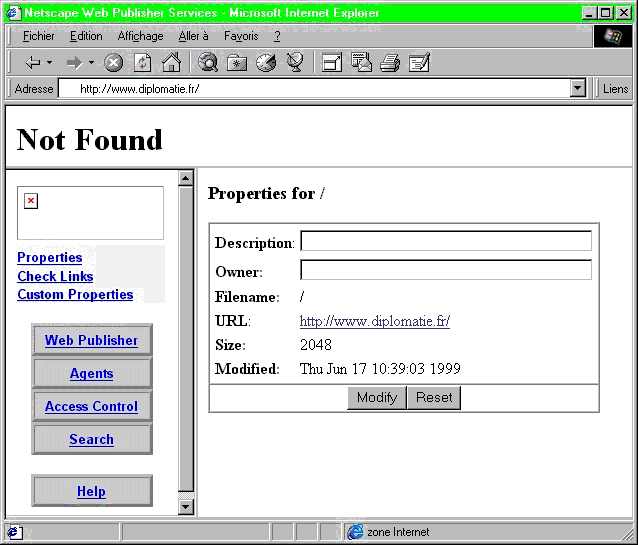Open Access Control

coord(92,406)
